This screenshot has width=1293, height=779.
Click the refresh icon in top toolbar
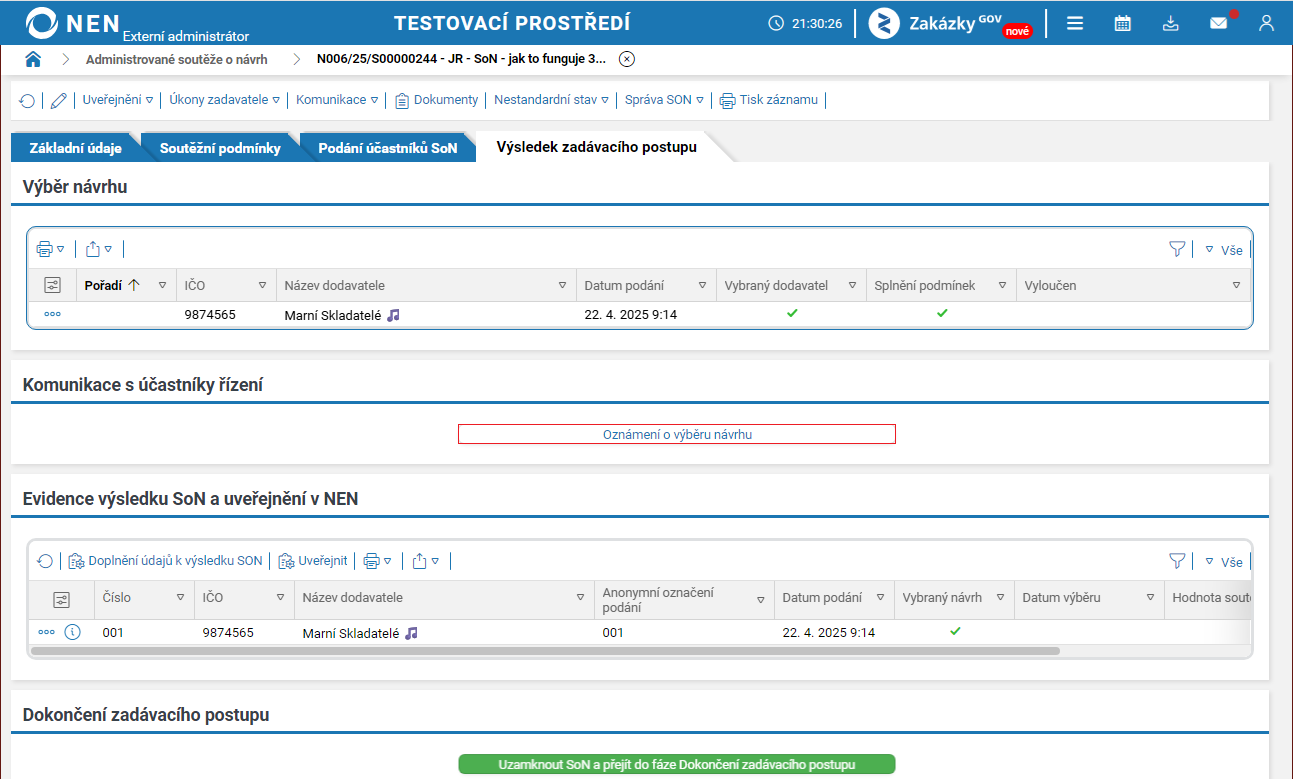coord(27,100)
